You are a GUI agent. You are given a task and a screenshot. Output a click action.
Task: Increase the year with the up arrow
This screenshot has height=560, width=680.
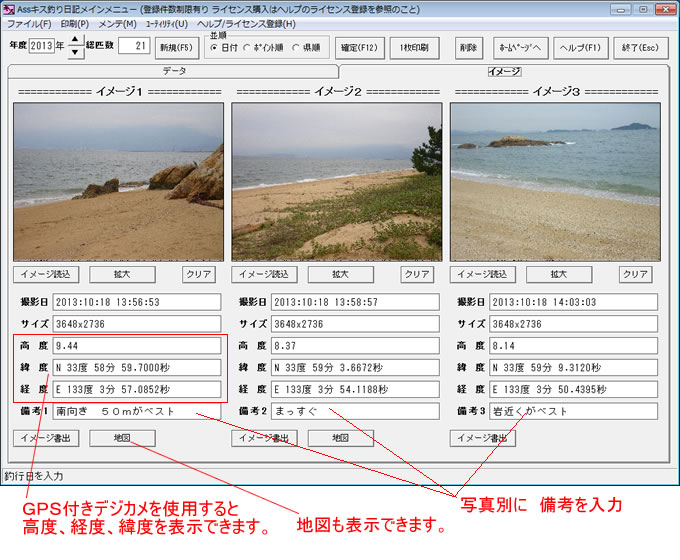76,39
